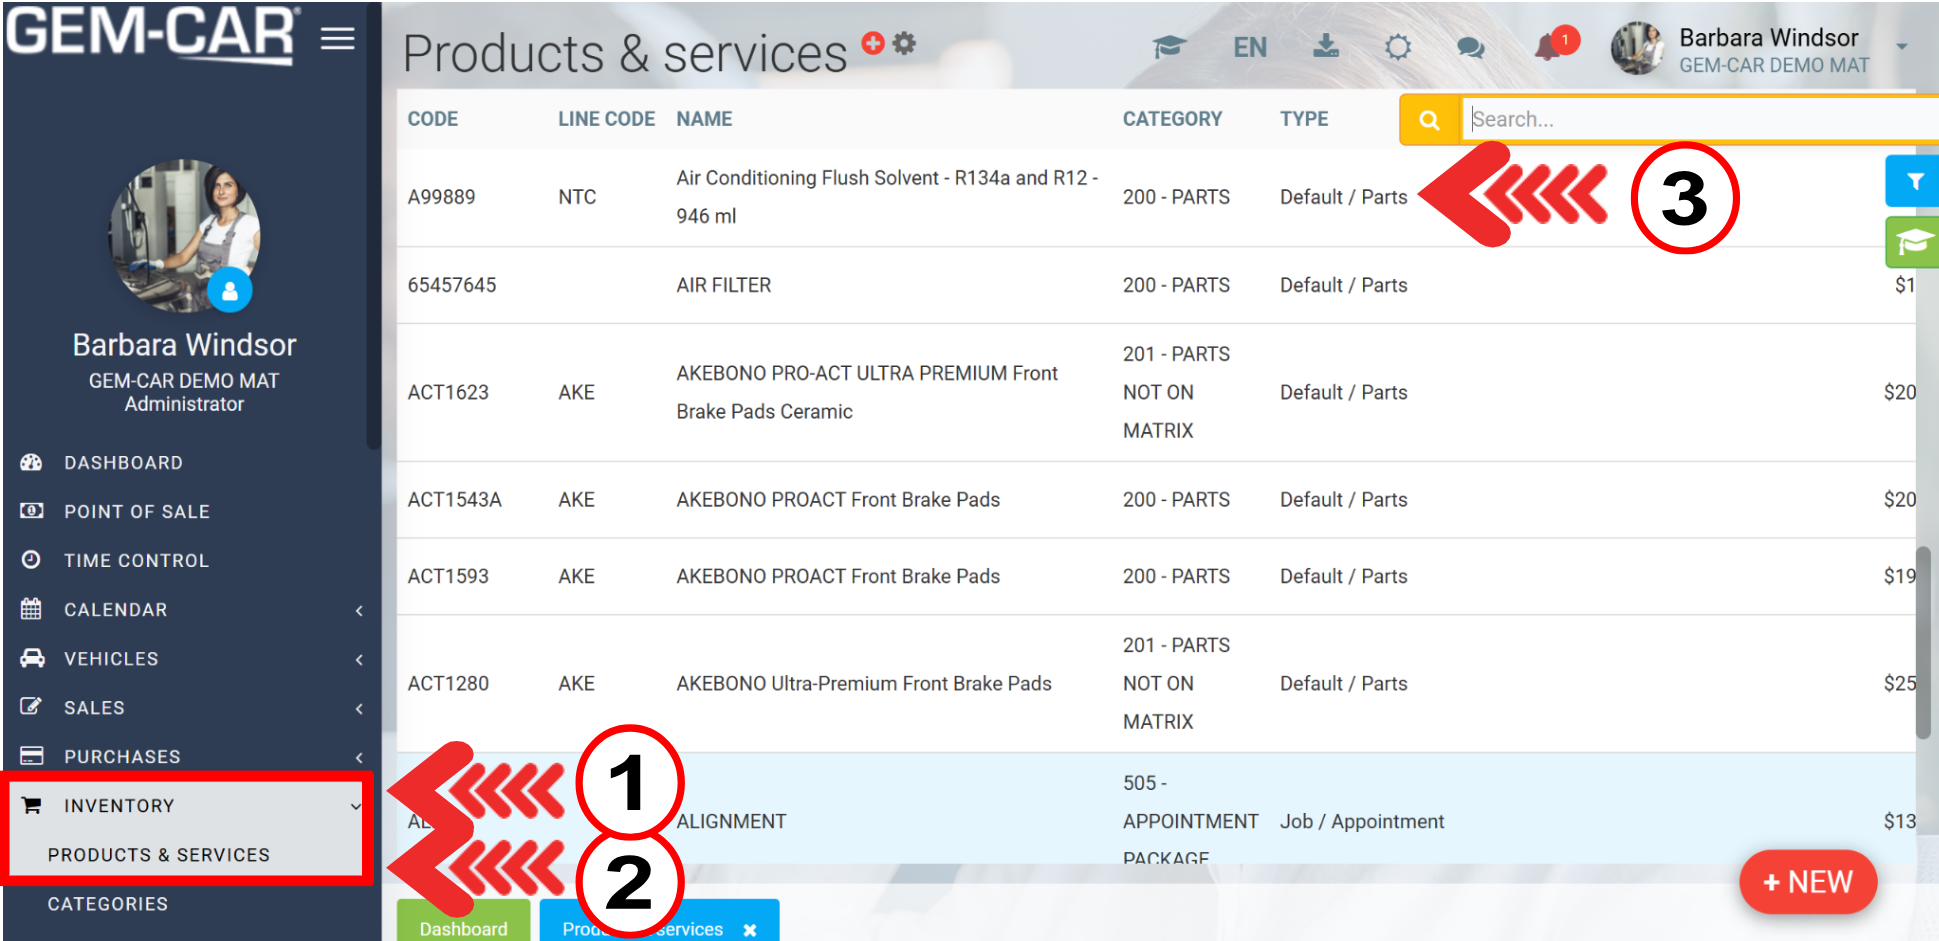Open Categories under Inventory
Screen dimensions: 1939x941
pyautogui.click(x=108, y=904)
